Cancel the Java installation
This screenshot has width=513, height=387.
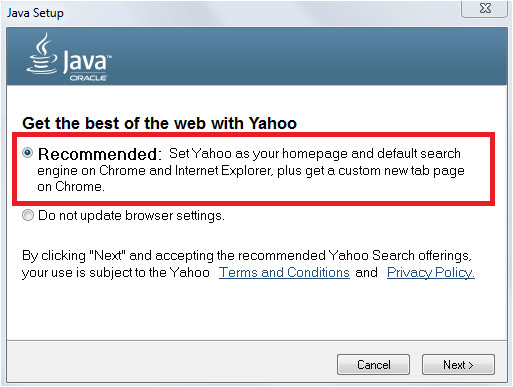point(373,365)
